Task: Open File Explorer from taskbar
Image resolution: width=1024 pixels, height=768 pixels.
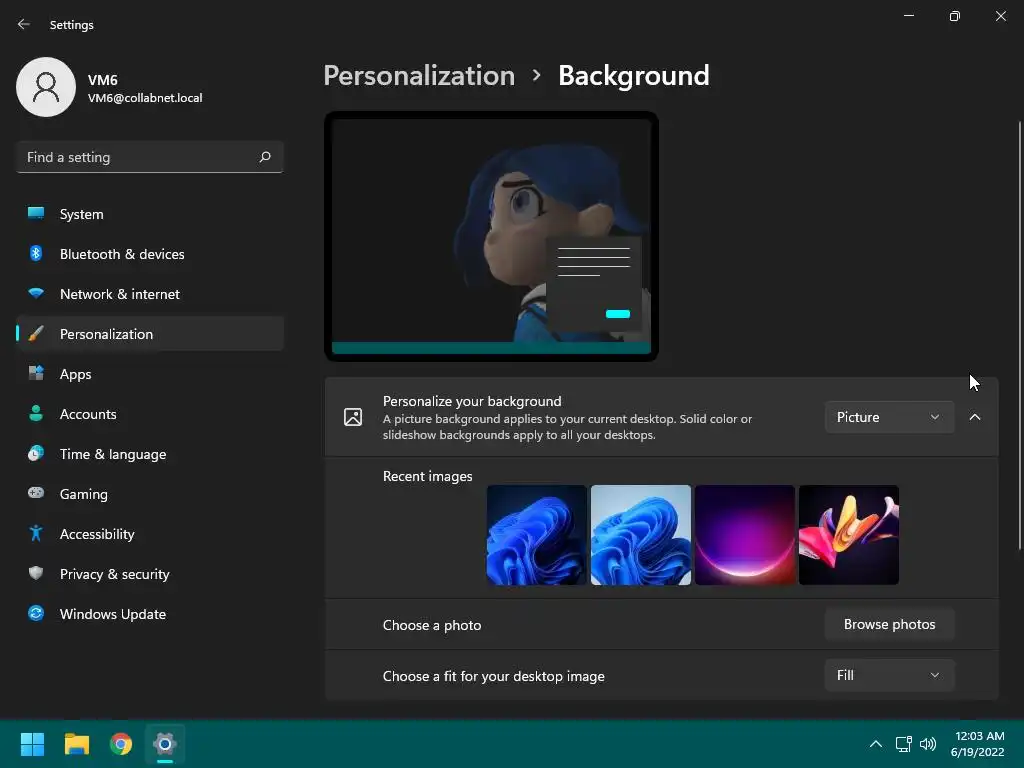Action: tap(76, 744)
